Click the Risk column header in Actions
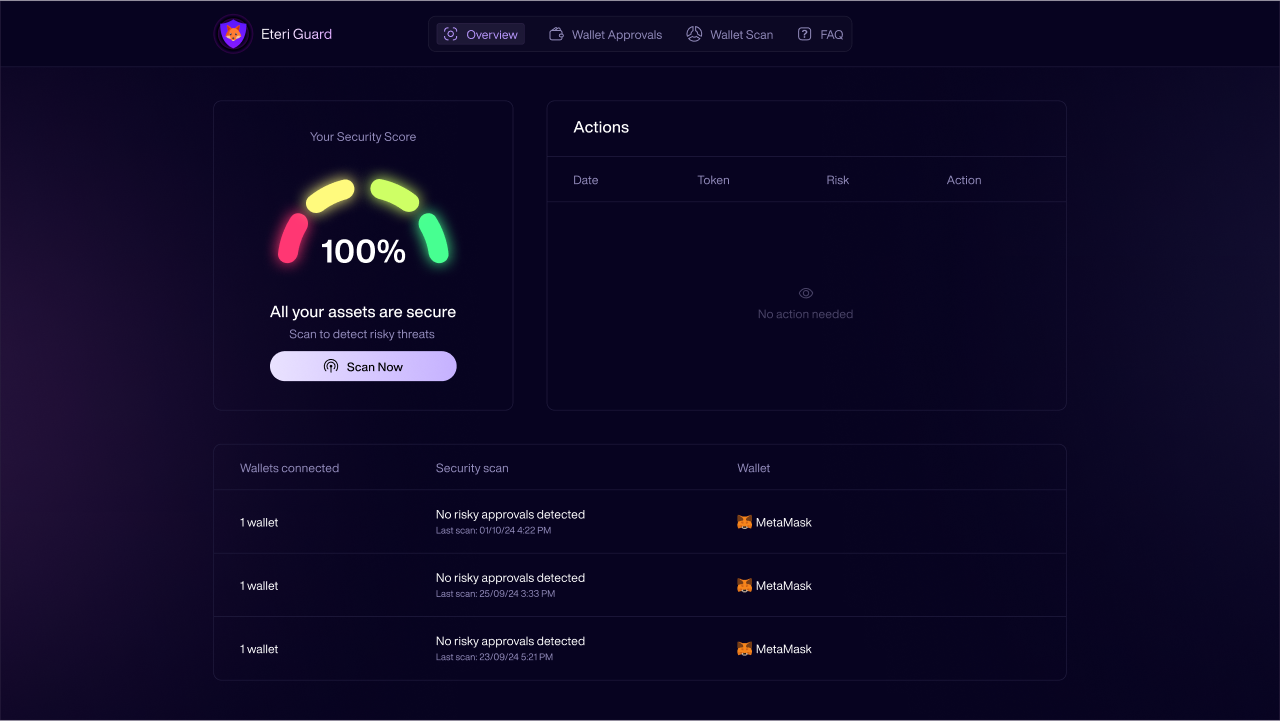Viewport: 1280px width, 721px height. pyautogui.click(x=837, y=180)
